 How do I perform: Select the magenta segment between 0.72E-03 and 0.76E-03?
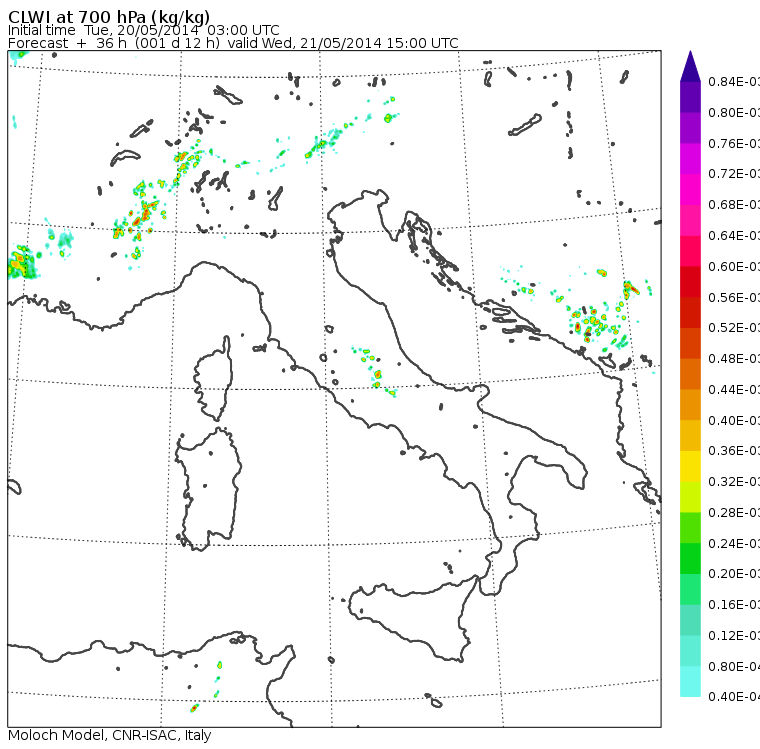(x=690, y=159)
